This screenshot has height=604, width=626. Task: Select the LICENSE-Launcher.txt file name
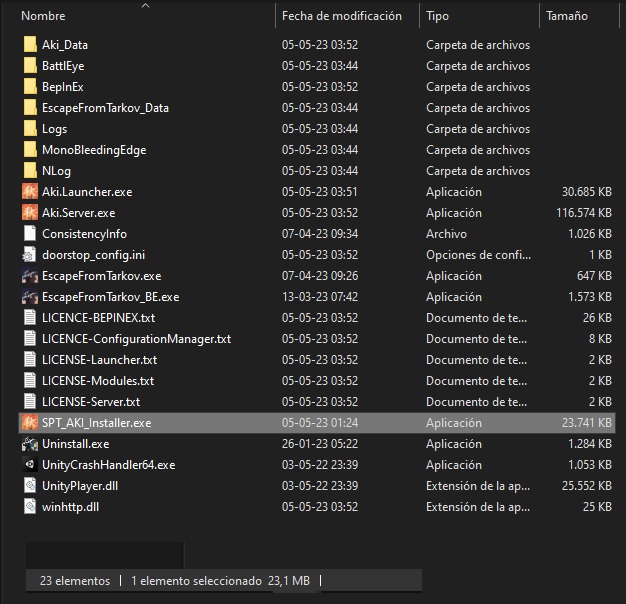pyautogui.click(x=99, y=360)
